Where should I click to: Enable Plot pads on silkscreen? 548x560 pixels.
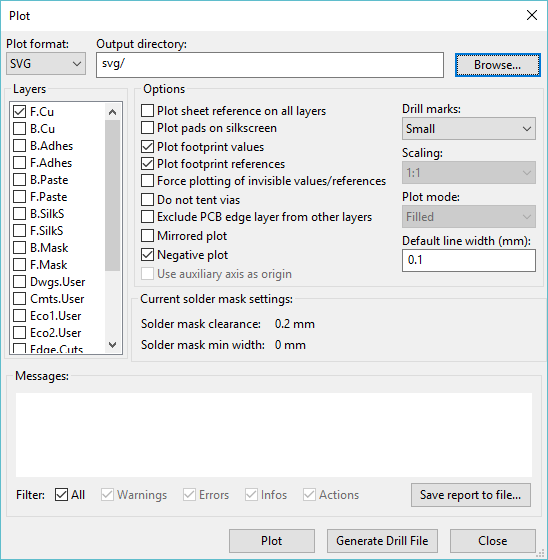coord(147,128)
